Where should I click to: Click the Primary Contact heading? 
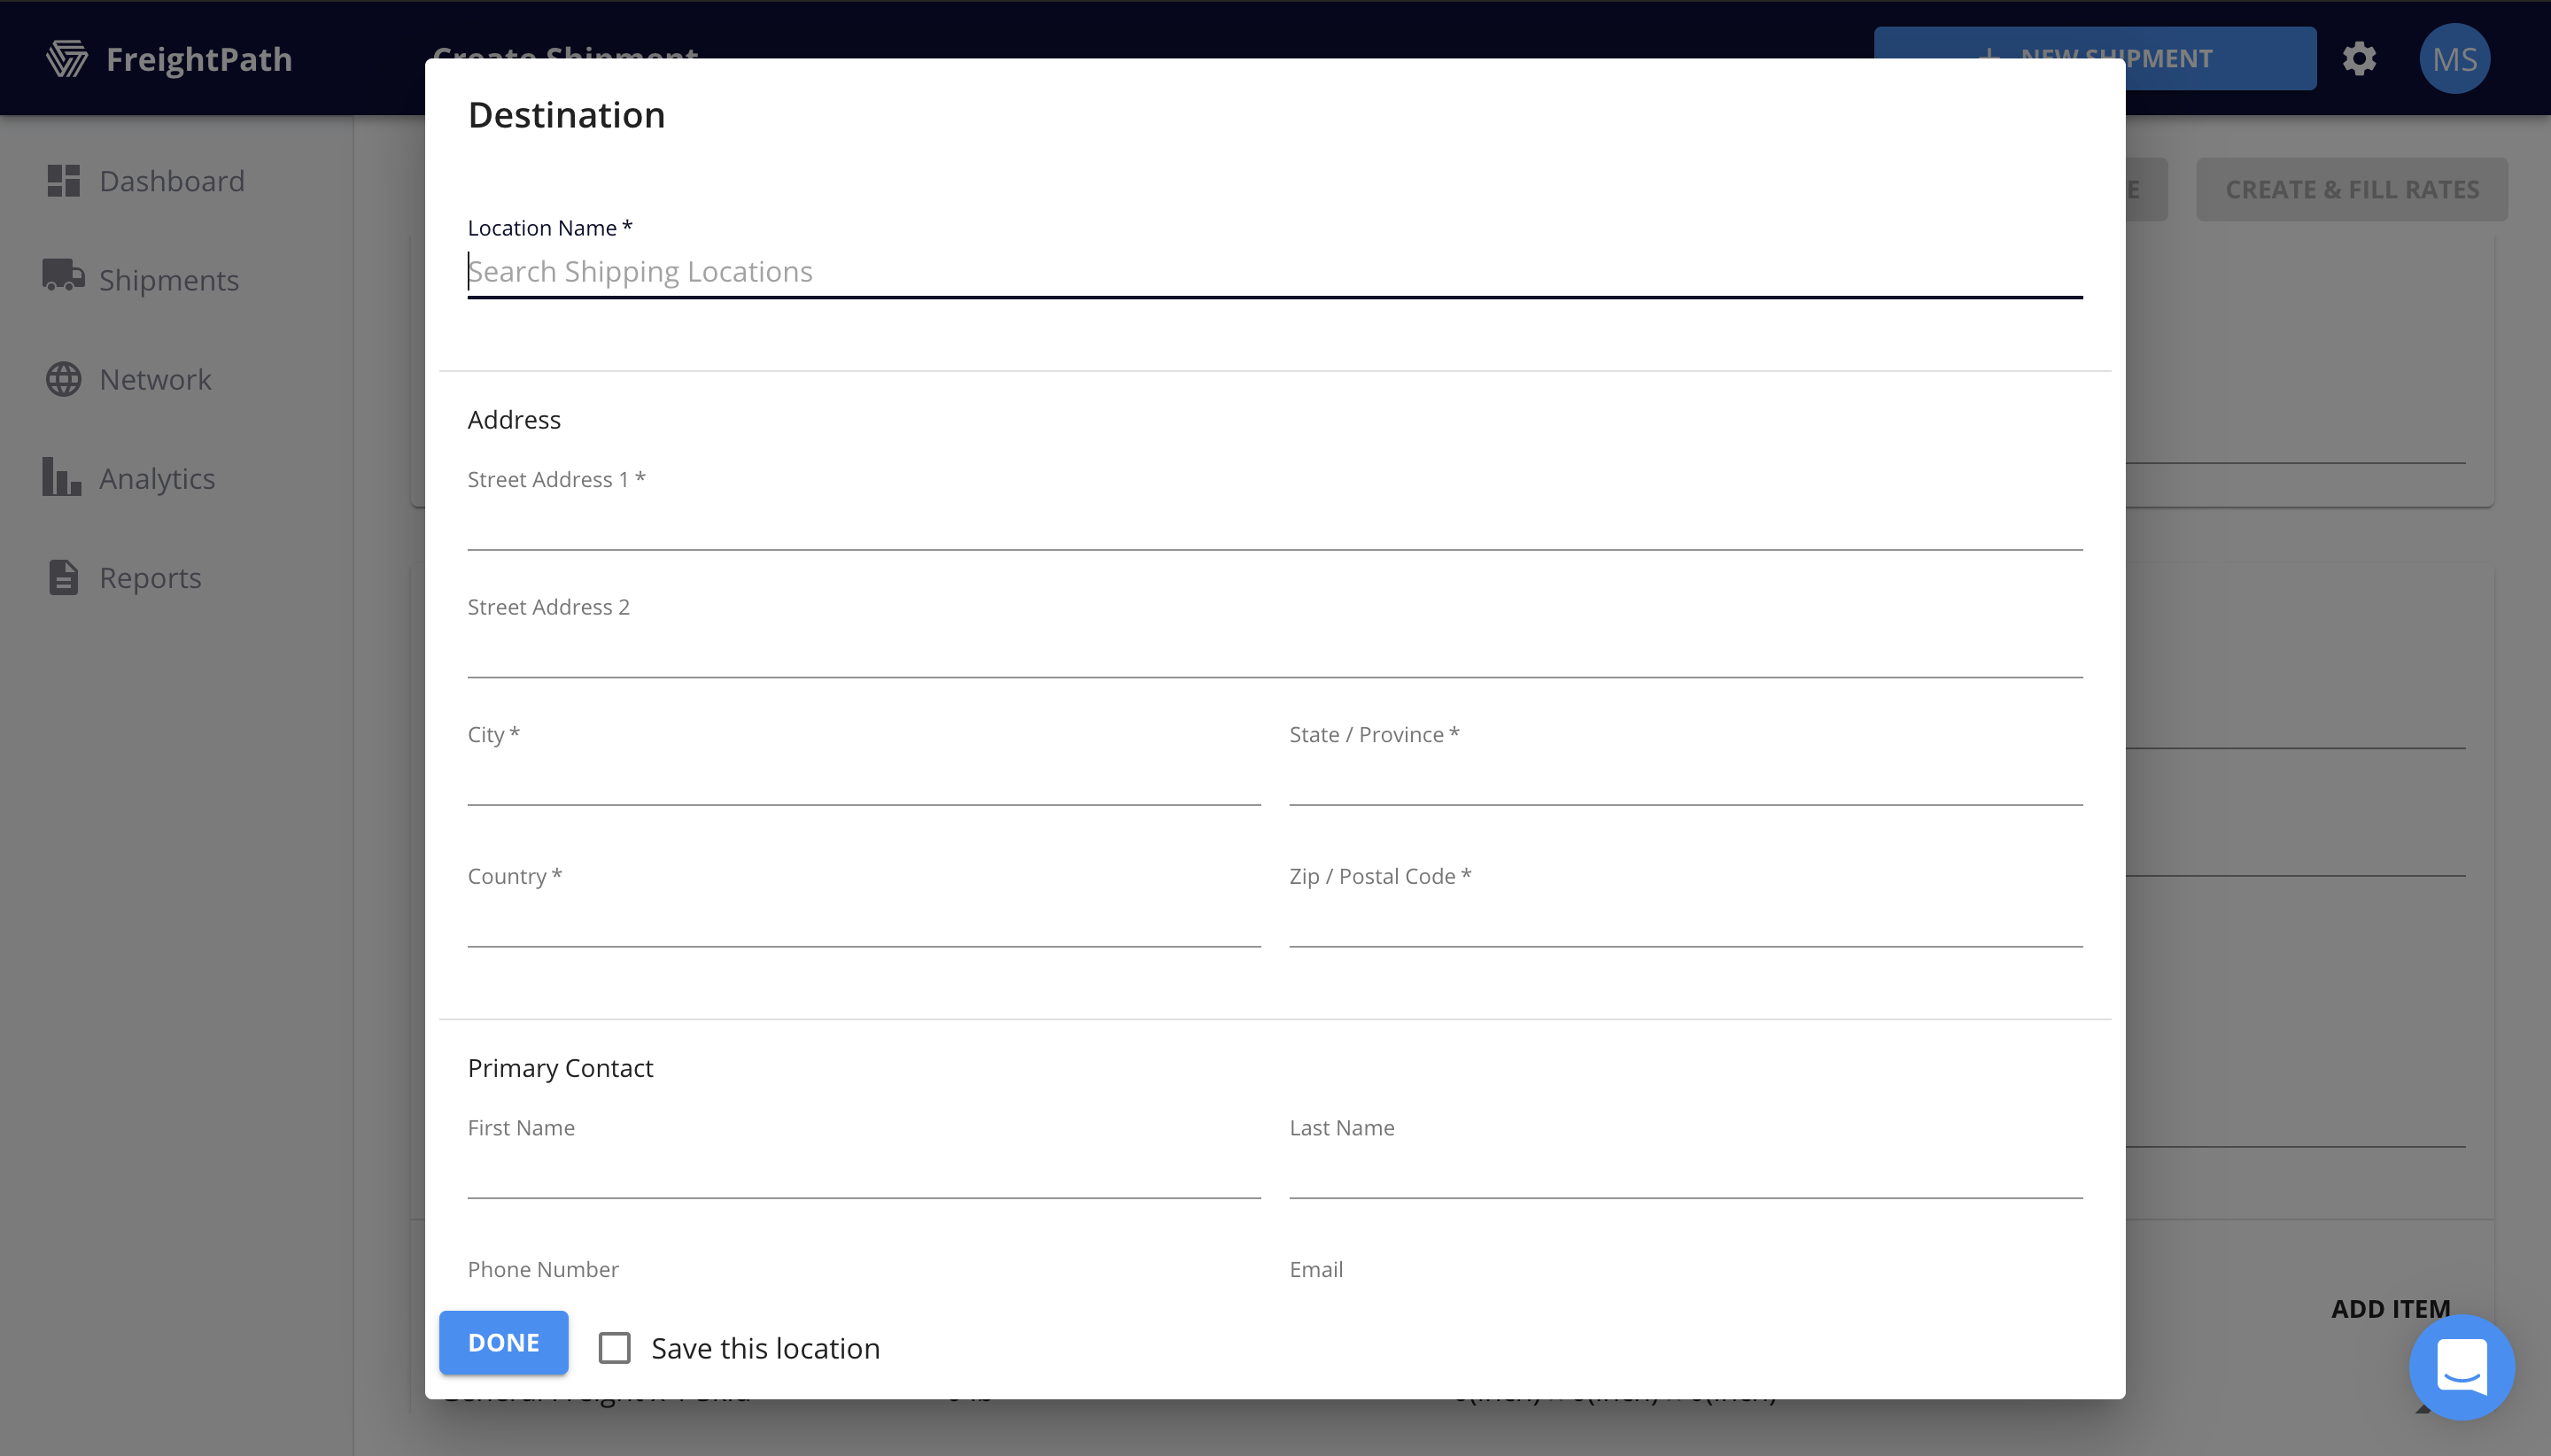click(x=560, y=1067)
